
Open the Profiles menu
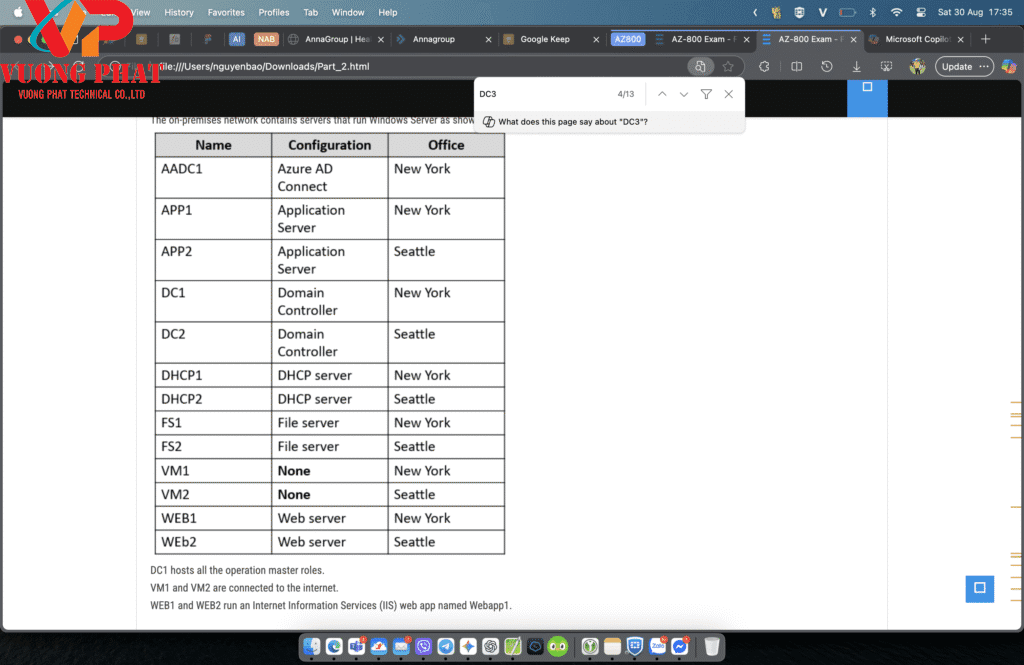[274, 12]
